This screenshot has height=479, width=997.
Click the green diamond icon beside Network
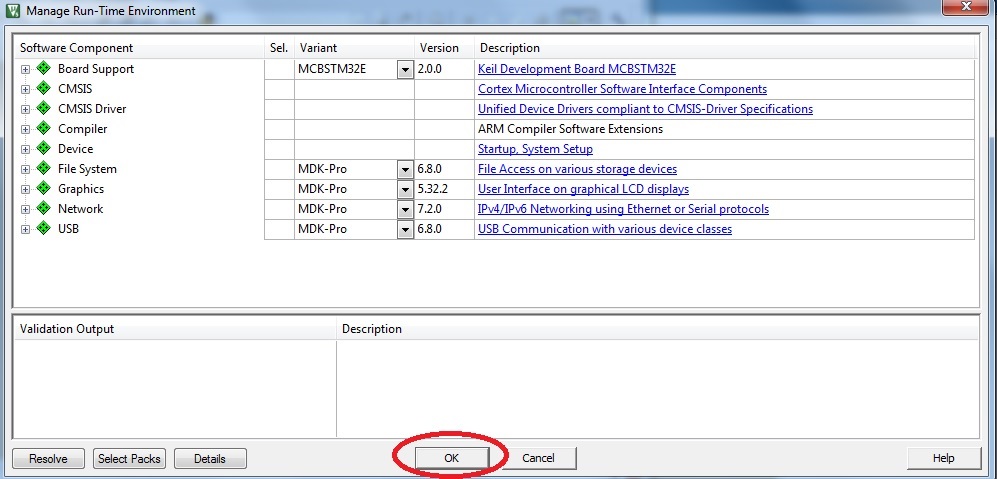click(43, 208)
